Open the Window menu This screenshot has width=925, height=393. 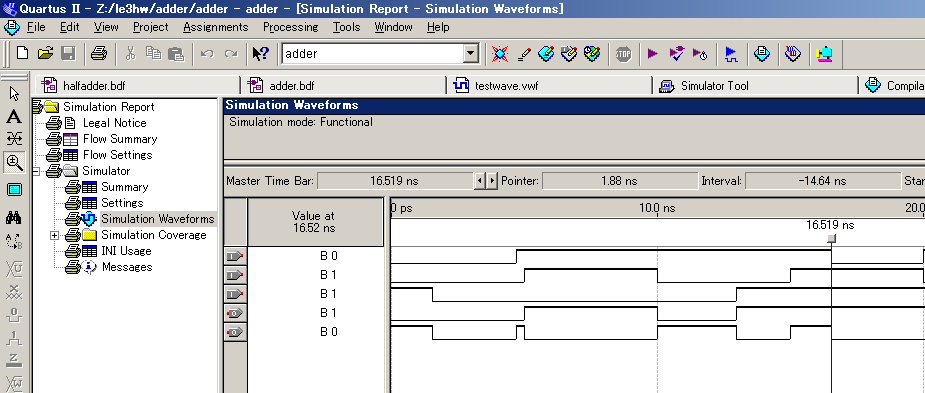point(393,27)
